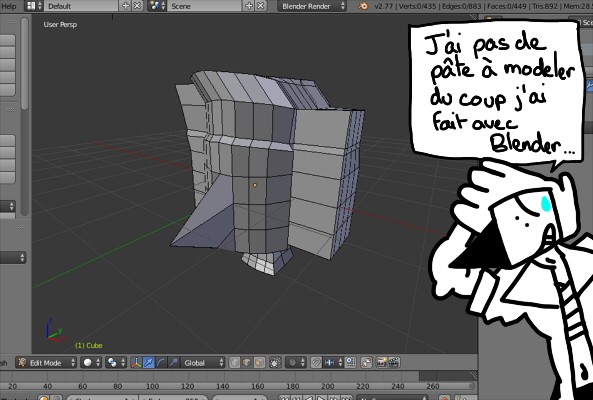Toggle the 3D manipulator axes icon
The width and height of the screenshot is (593, 400).
[x=136, y=363]
